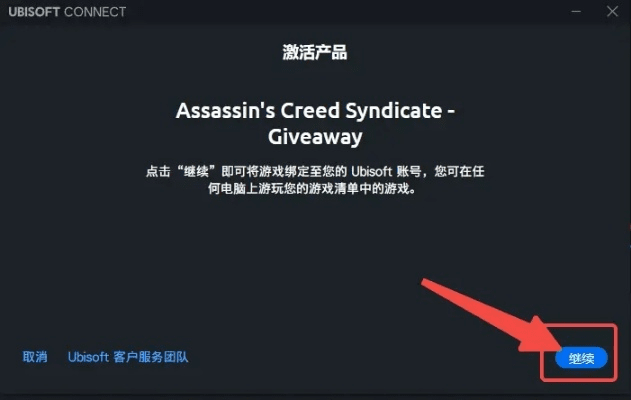Click the UBISOFT CONNECT logo in the title bar
631x400 pixels.
(67, 12)
